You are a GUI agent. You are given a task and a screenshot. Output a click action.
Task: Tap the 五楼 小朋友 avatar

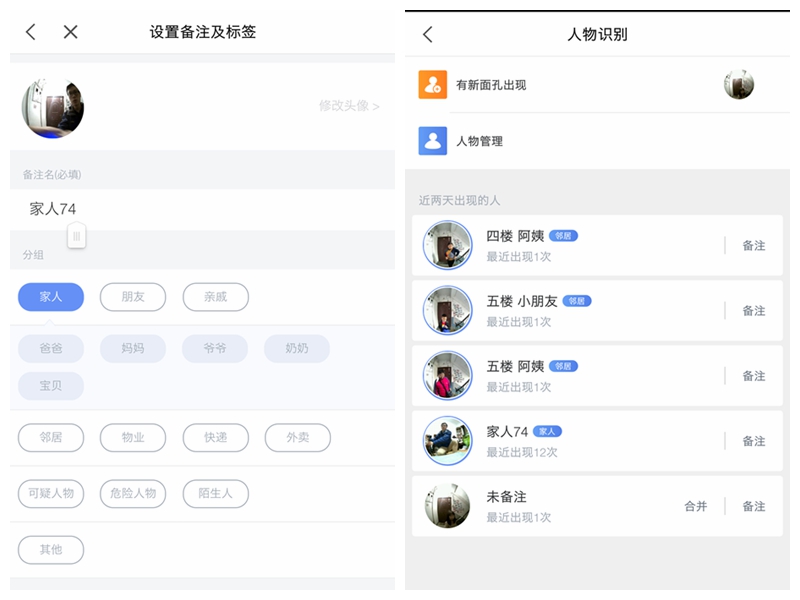[447, 310]
